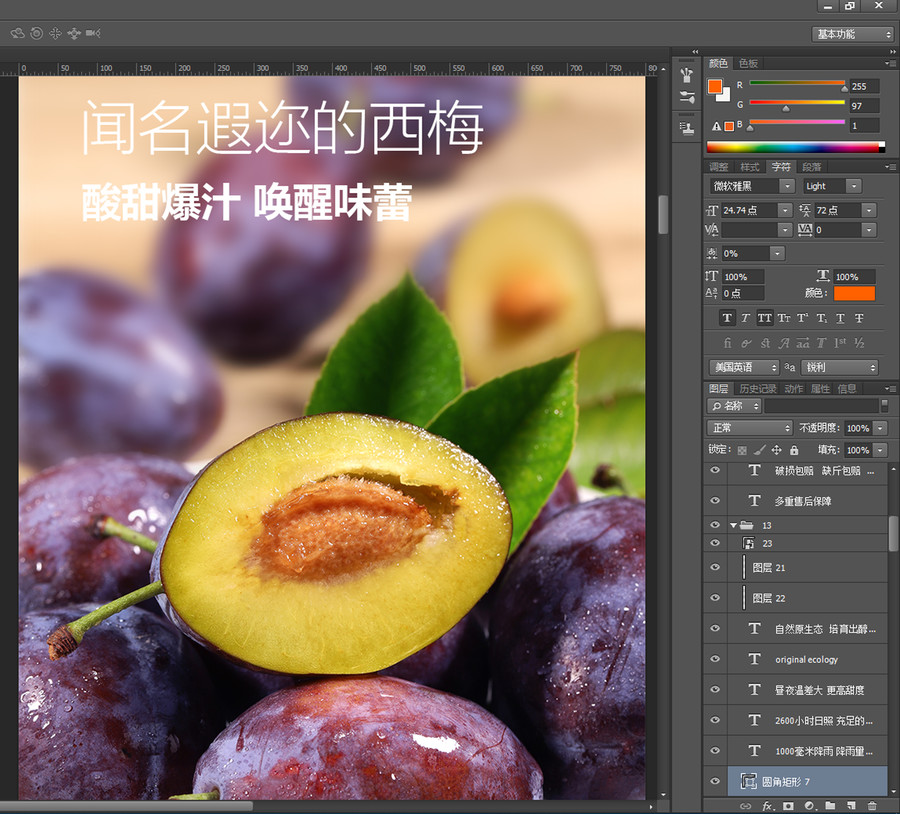Click the 3D rotate icon in options bar
Viewport: 900px width, 814px height.
click(x=18, y=33)
